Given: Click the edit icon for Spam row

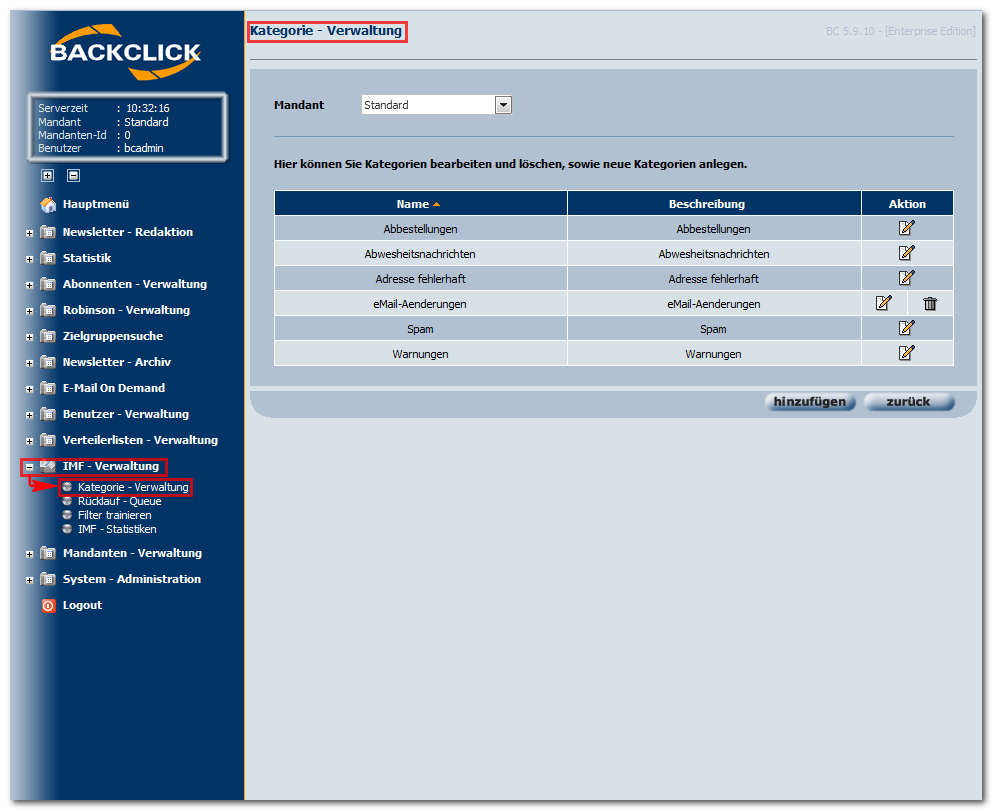Looking at the screenshot, I should pyautogui.click(x=906, y=328).
